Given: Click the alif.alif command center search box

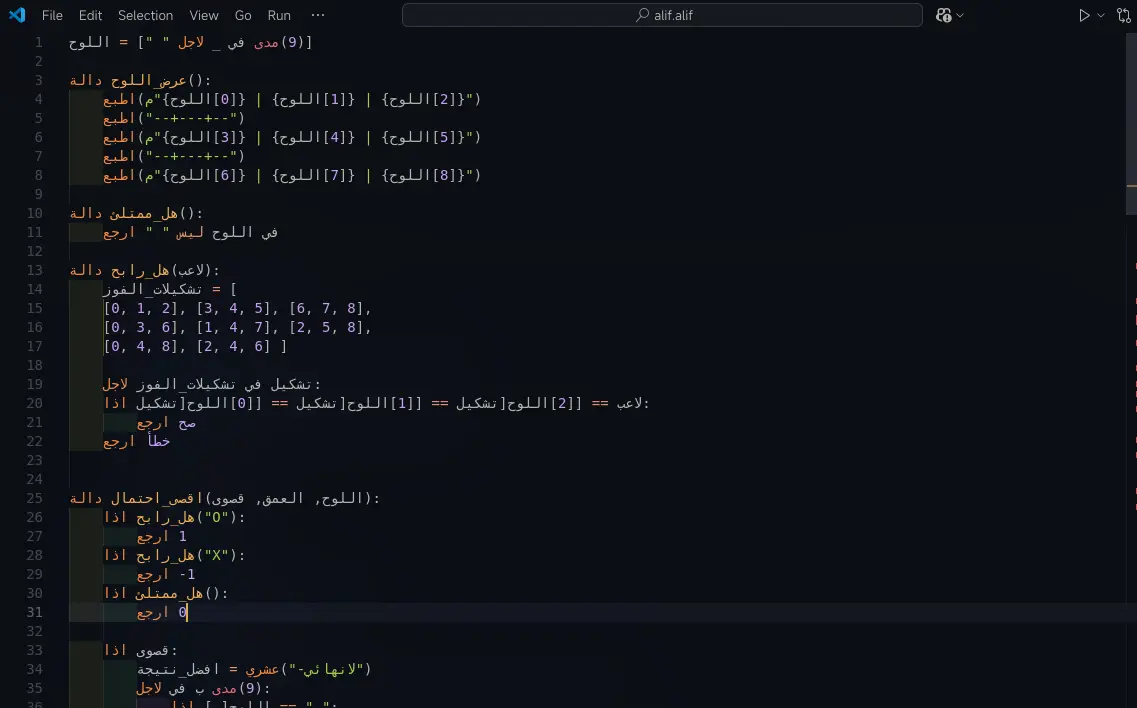Looking at the screenshot, I should pyautogui.click(x=662, y=15).
